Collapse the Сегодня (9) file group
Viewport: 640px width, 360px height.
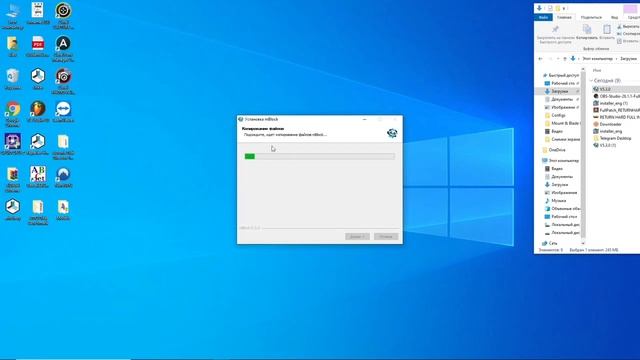tap(591, 81)
